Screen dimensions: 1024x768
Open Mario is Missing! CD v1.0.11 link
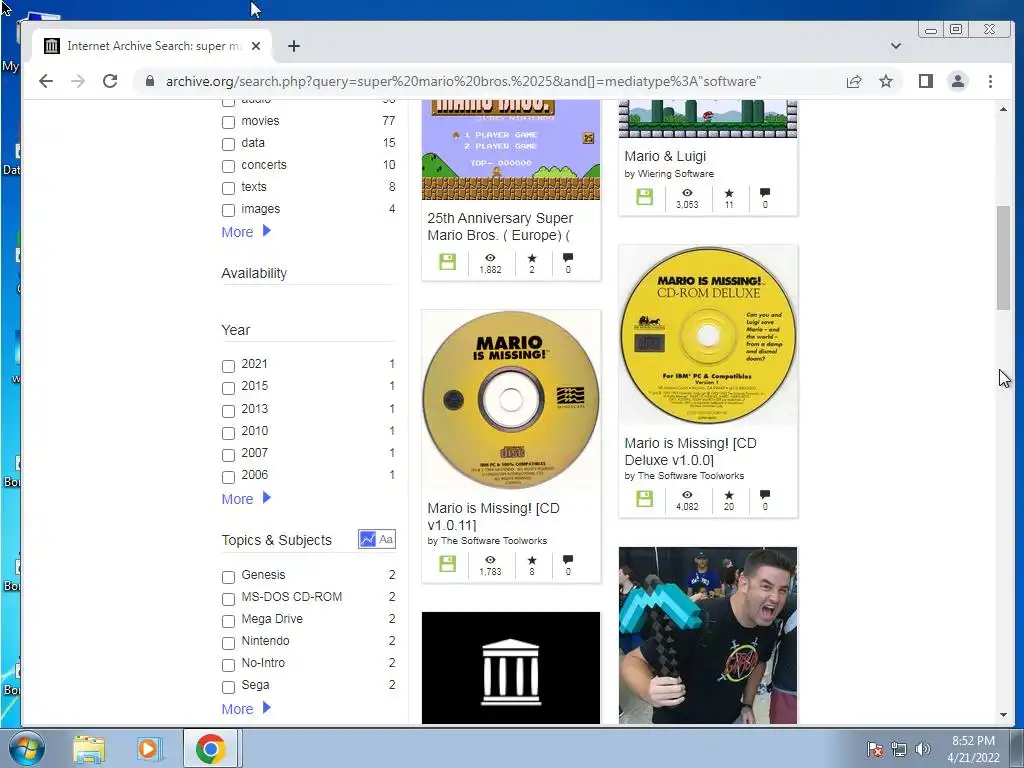tap(493, 516)
